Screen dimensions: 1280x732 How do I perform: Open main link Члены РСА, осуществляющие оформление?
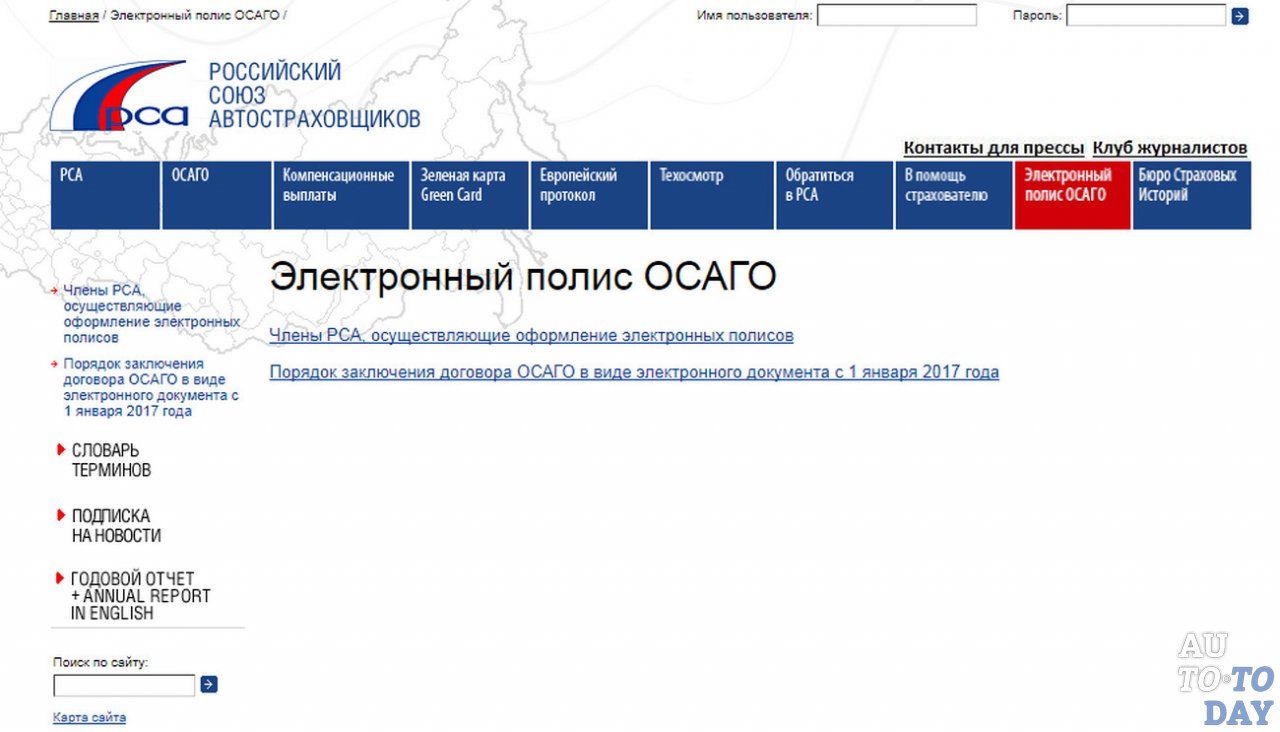point(531,336)
